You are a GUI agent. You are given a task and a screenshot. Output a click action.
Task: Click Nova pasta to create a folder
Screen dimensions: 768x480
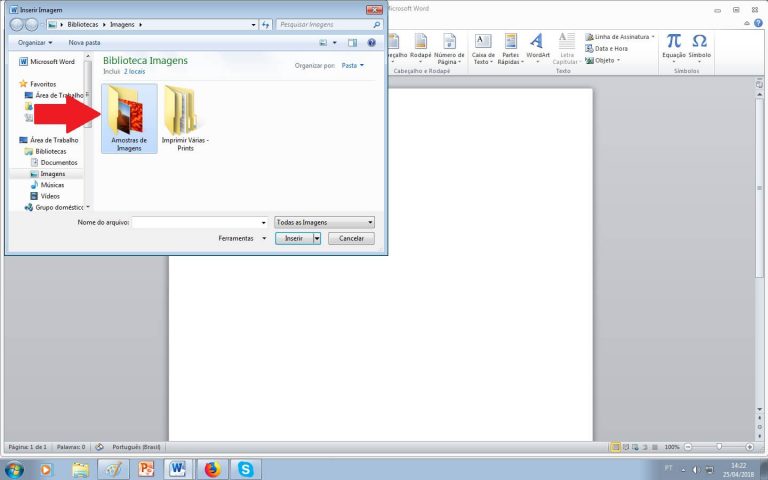pyautogui.click(x=84, y=43)
